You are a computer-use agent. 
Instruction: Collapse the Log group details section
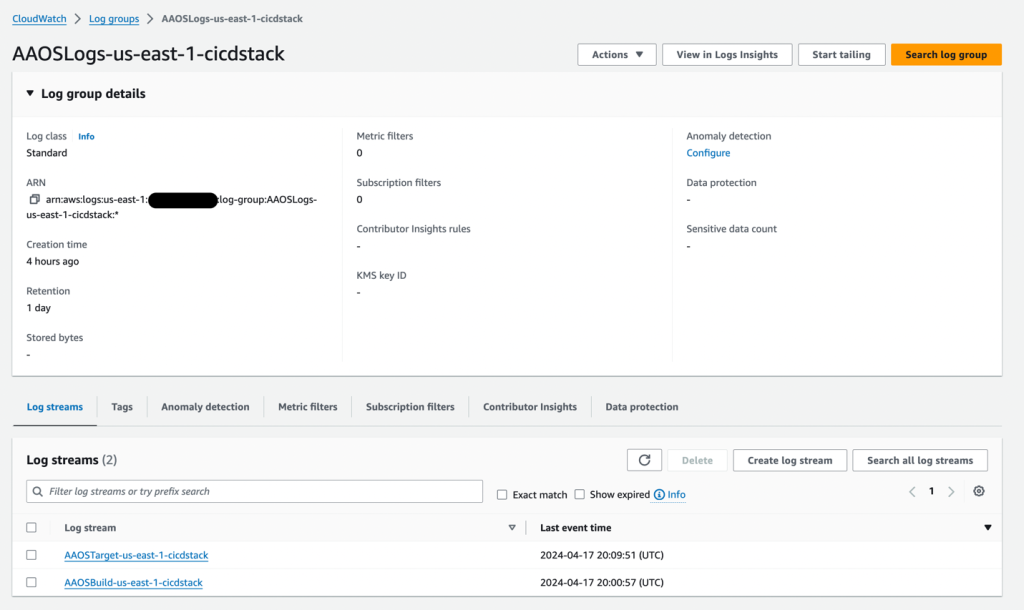[x=28, y=93]
